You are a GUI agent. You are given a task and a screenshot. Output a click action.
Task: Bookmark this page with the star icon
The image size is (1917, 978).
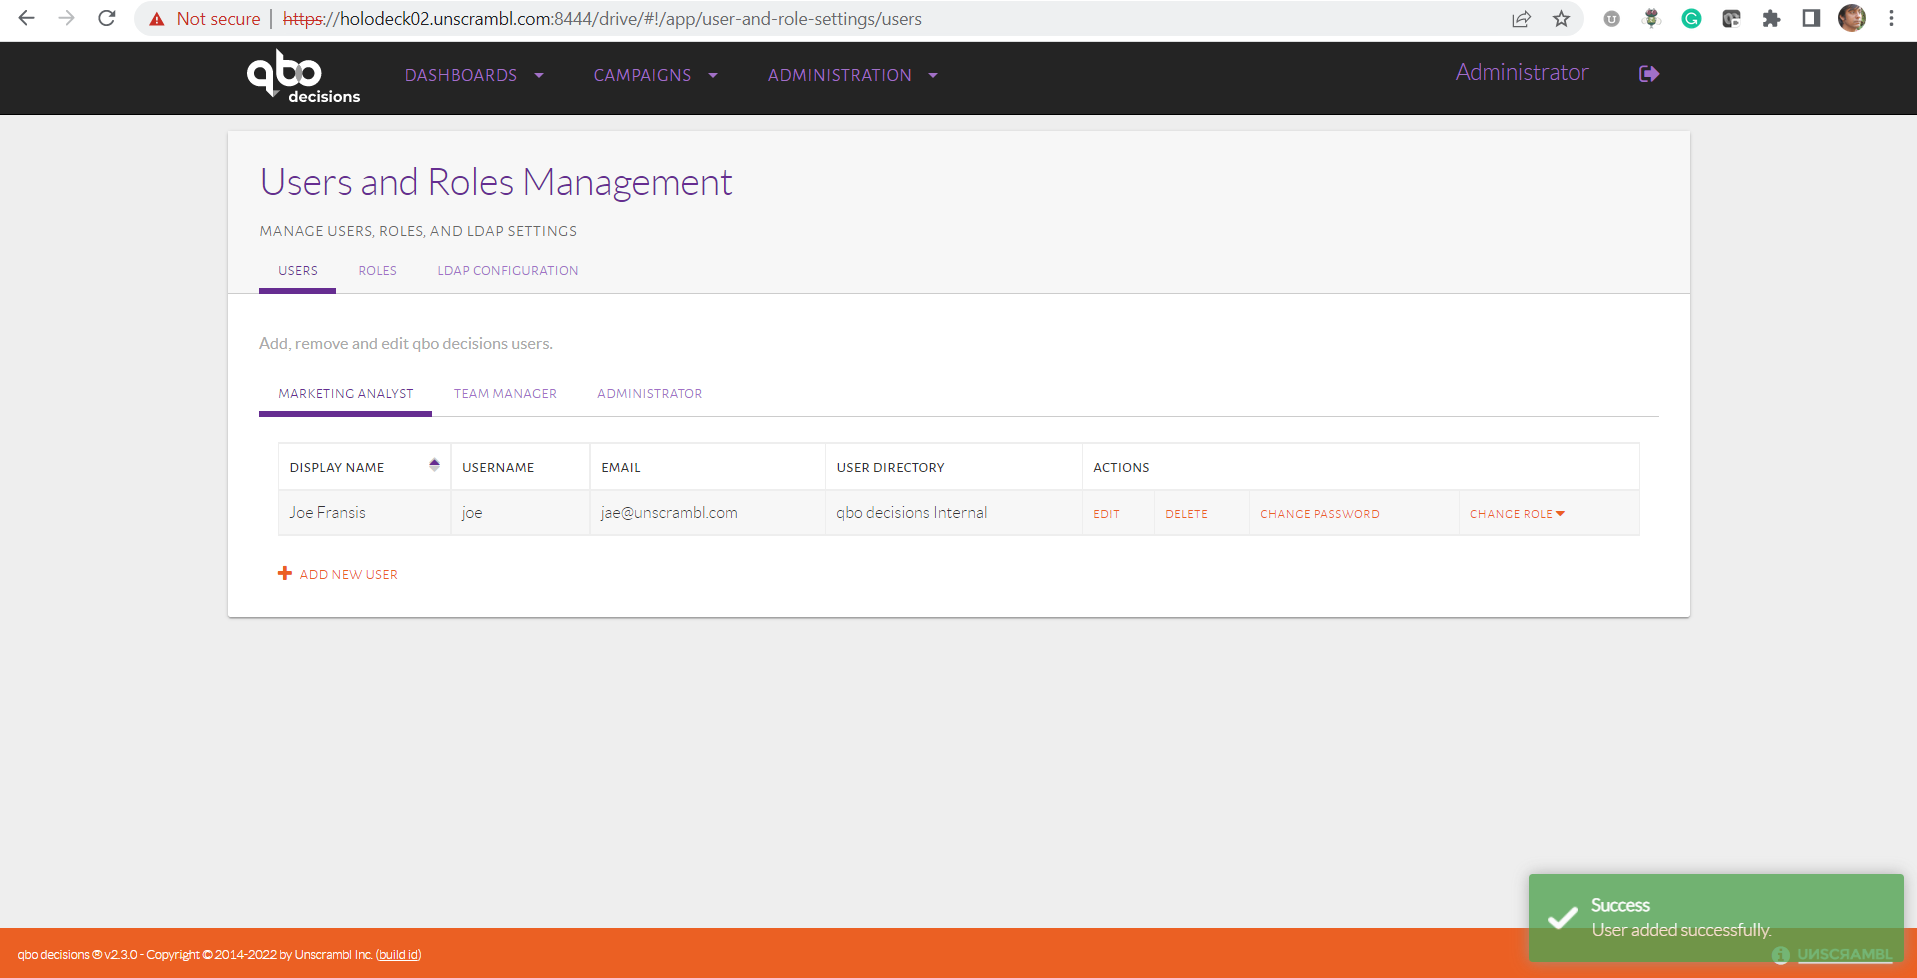(x=1561, y=19)
